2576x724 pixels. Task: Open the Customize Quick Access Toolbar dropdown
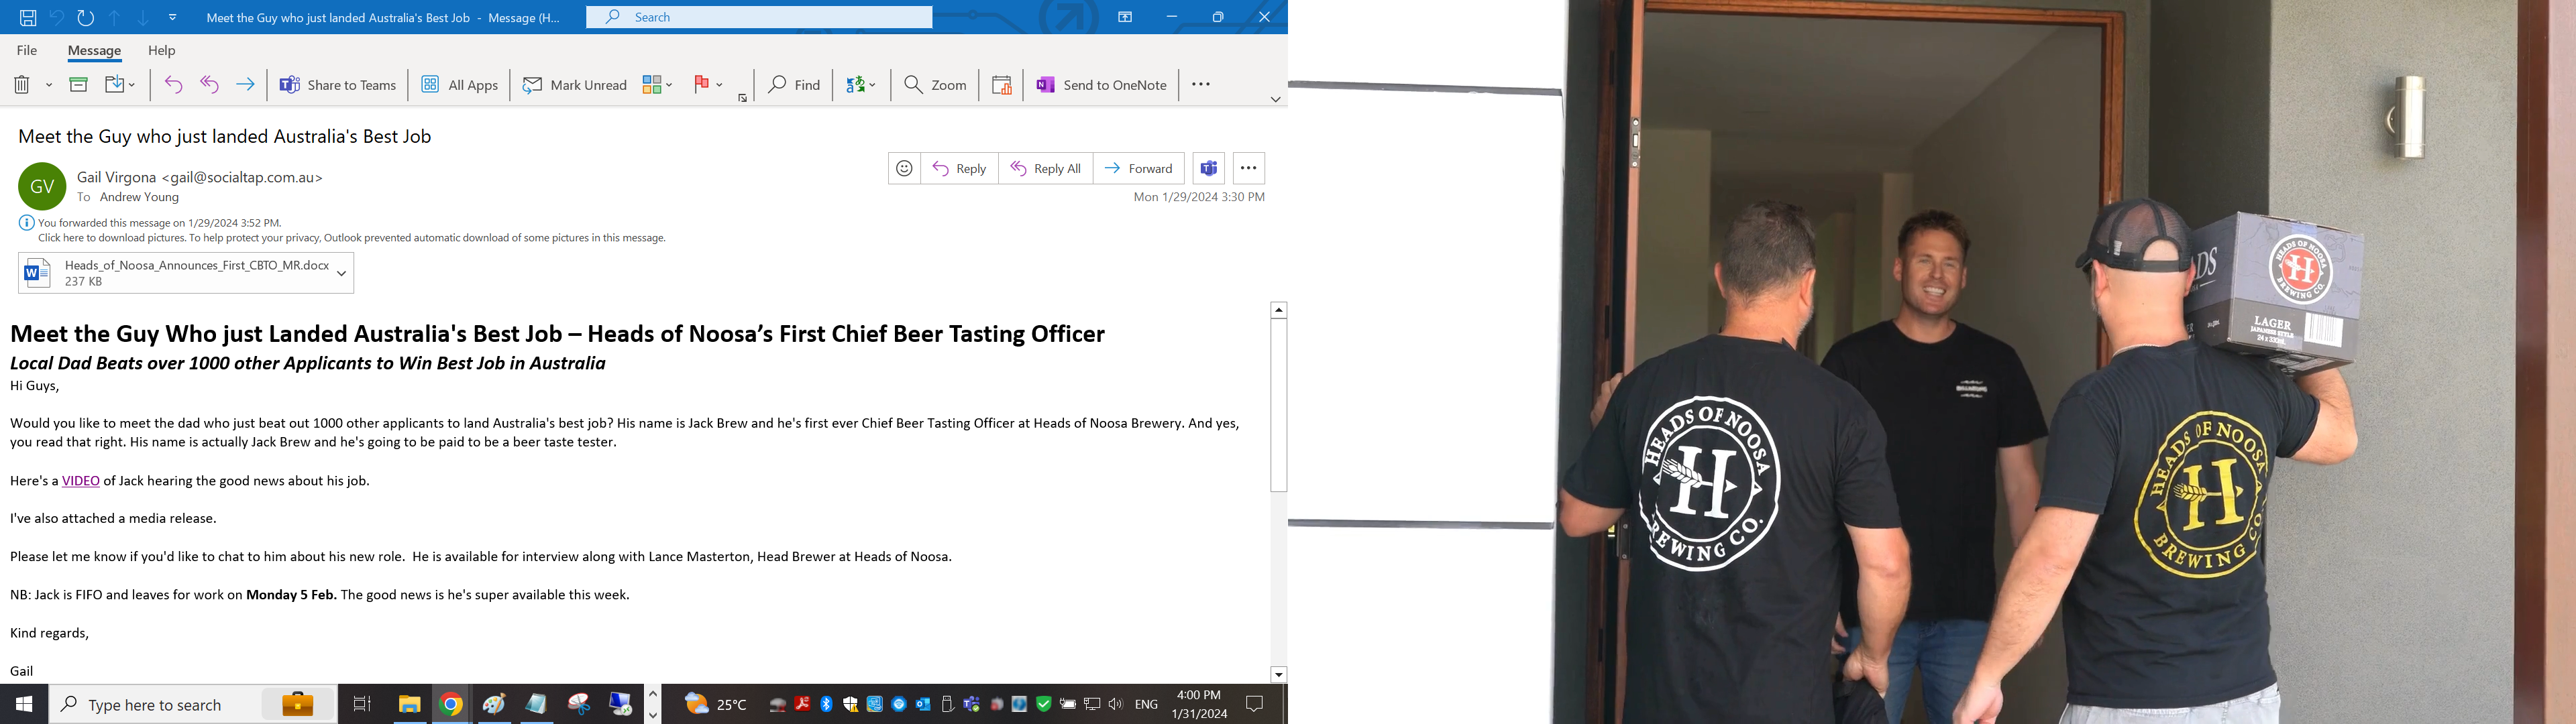(172, 17)
